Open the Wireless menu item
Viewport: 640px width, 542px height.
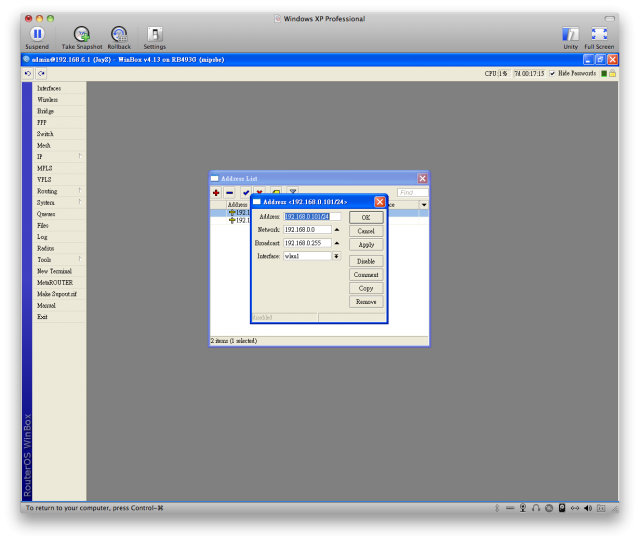click(59, 100)
